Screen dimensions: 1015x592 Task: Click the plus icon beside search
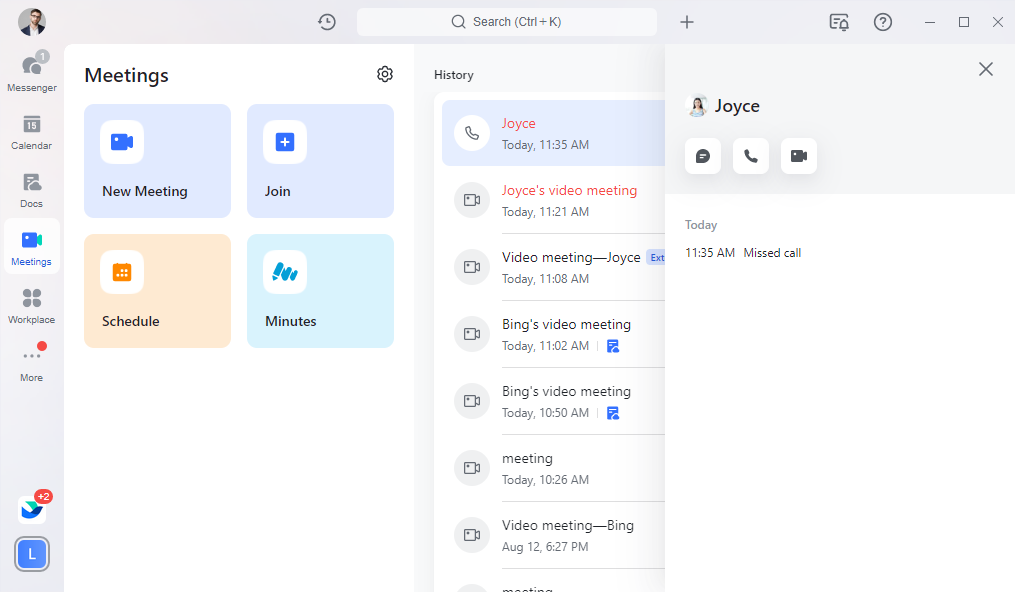687,22
